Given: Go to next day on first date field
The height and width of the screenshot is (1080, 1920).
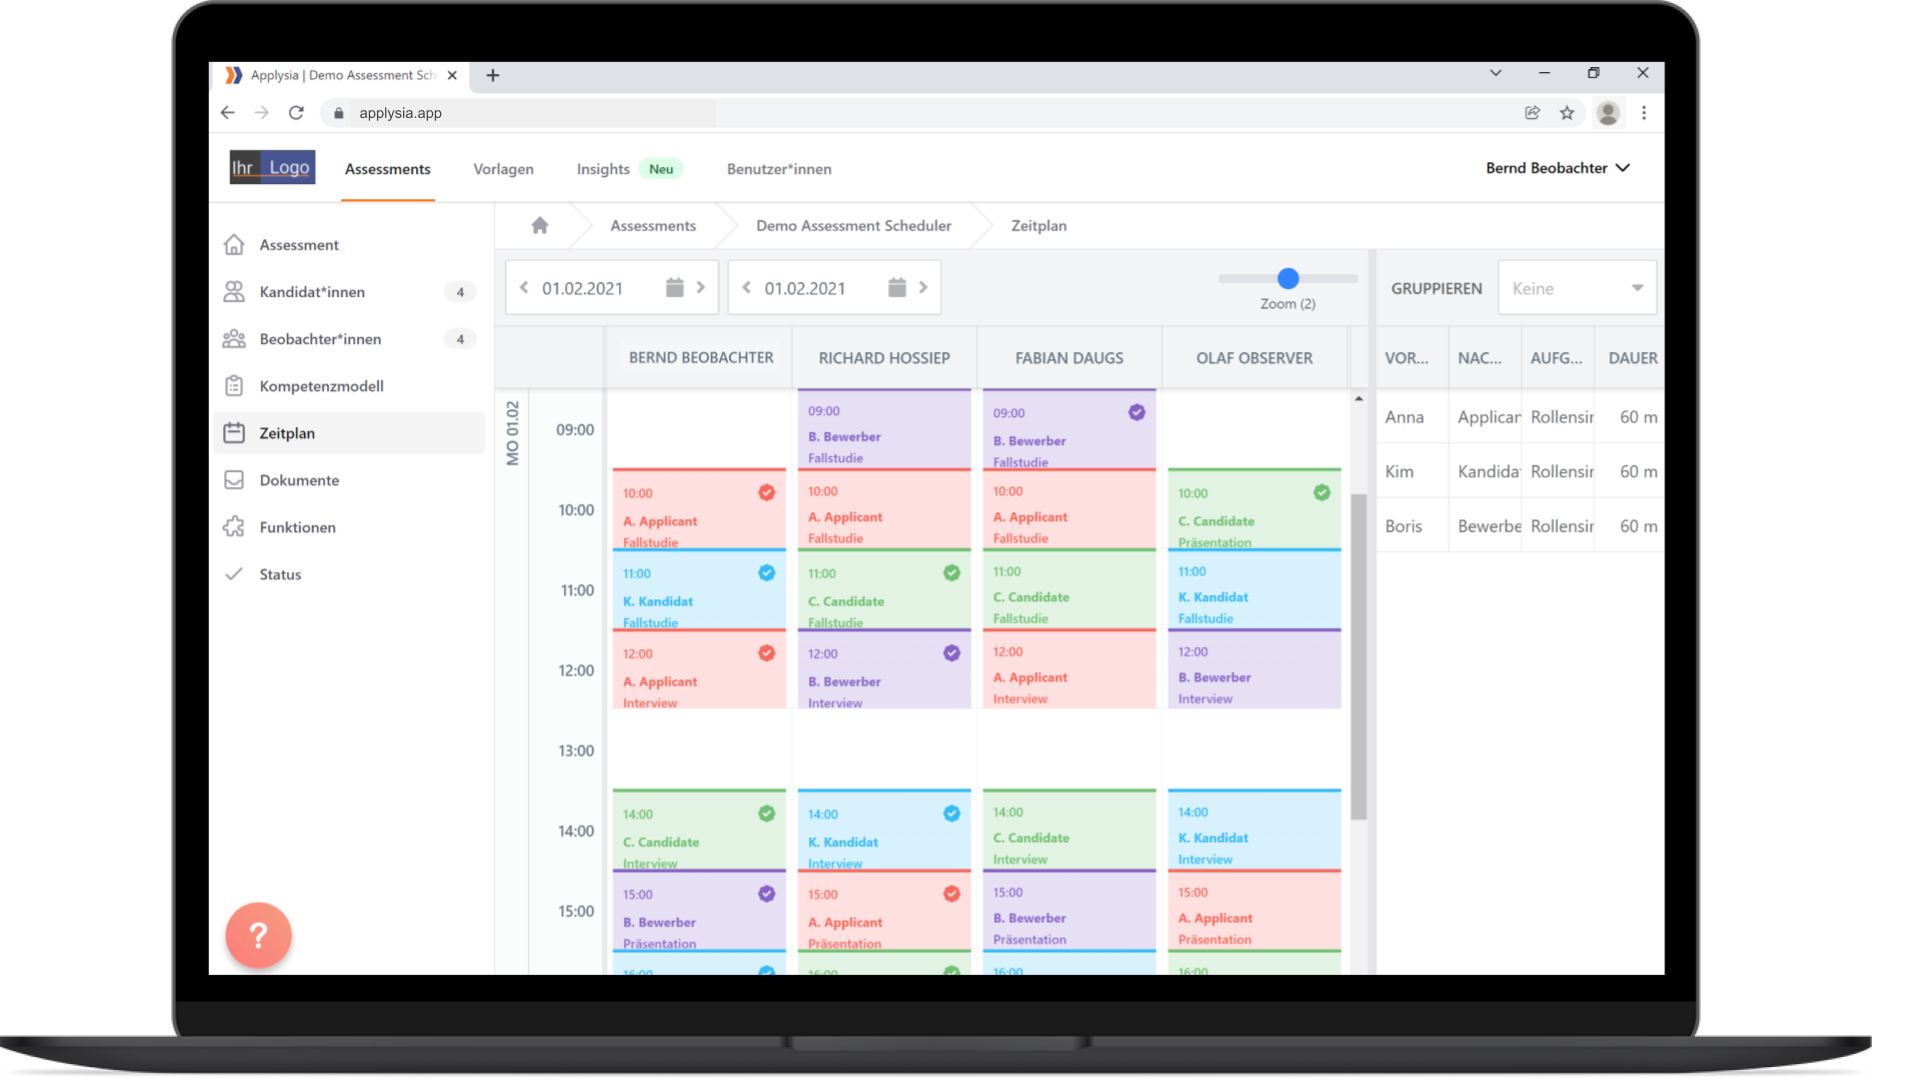Looking at the screenshot, I should 701,288.
